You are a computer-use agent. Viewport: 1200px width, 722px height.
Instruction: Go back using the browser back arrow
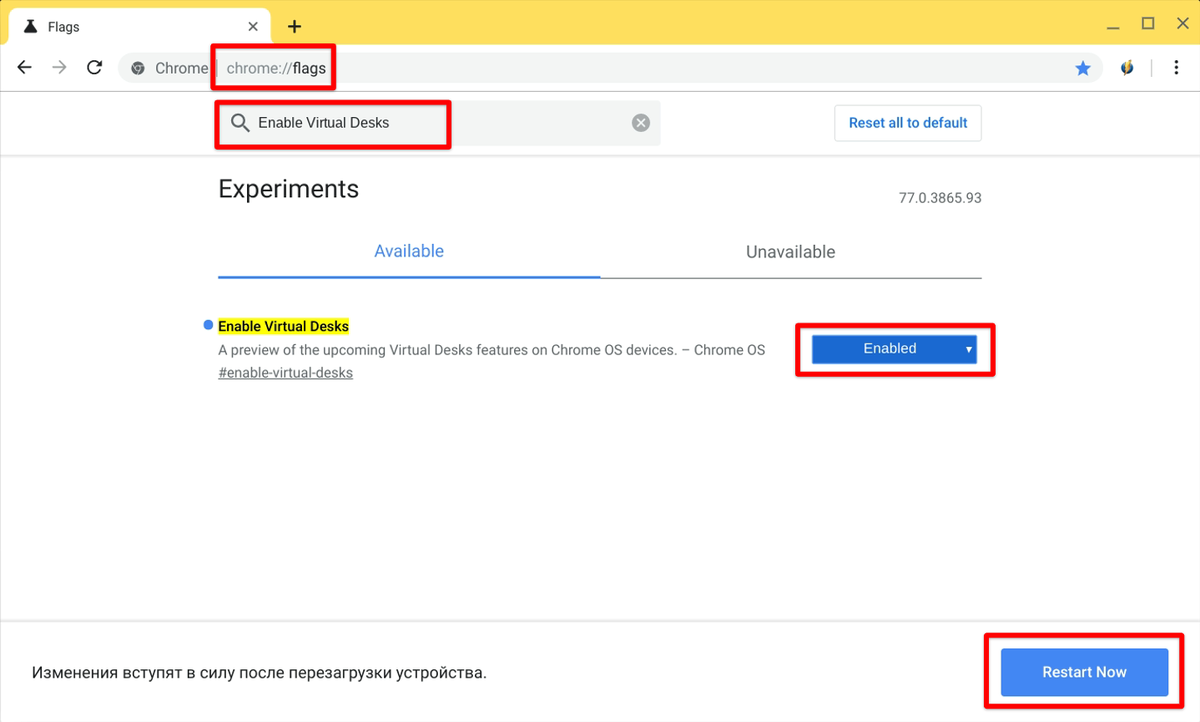[x=25, y=68]
